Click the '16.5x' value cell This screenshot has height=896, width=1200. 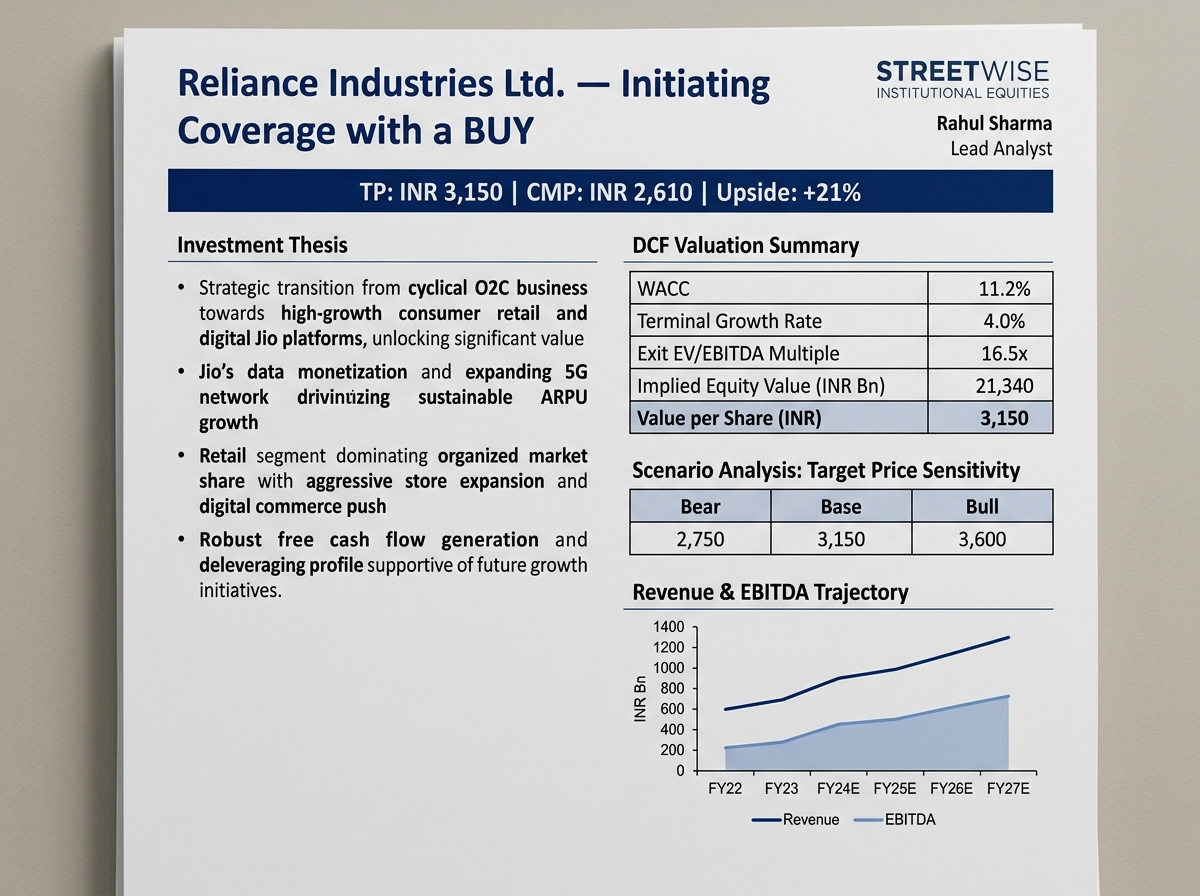tap(991, 353)
